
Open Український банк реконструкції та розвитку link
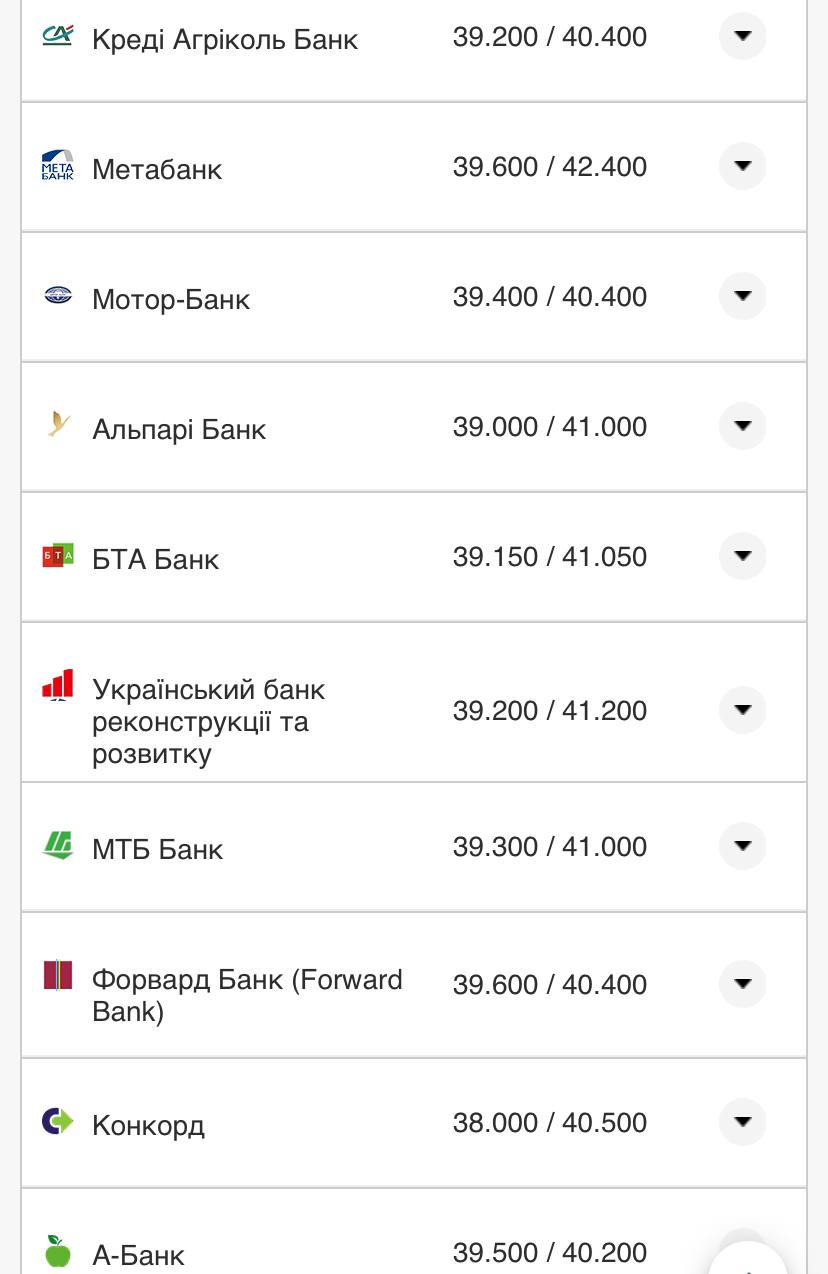tap(208, 721)
